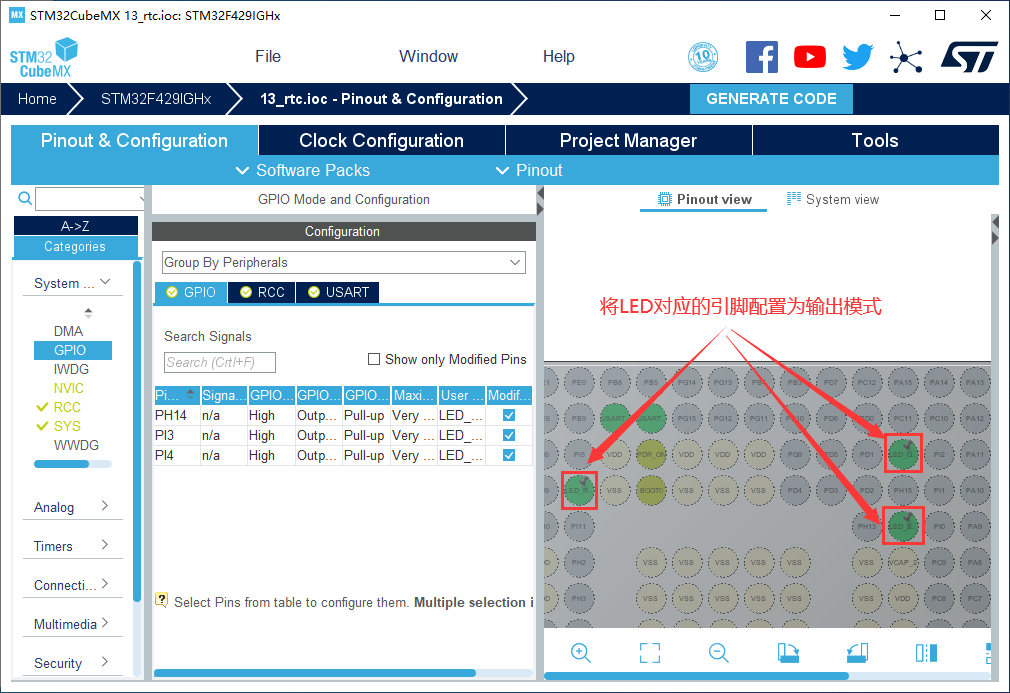Open the ST Facebook page icon
Image resolution: width=1010 pixels, height=693 pixels.
click(x=762, y=57)
